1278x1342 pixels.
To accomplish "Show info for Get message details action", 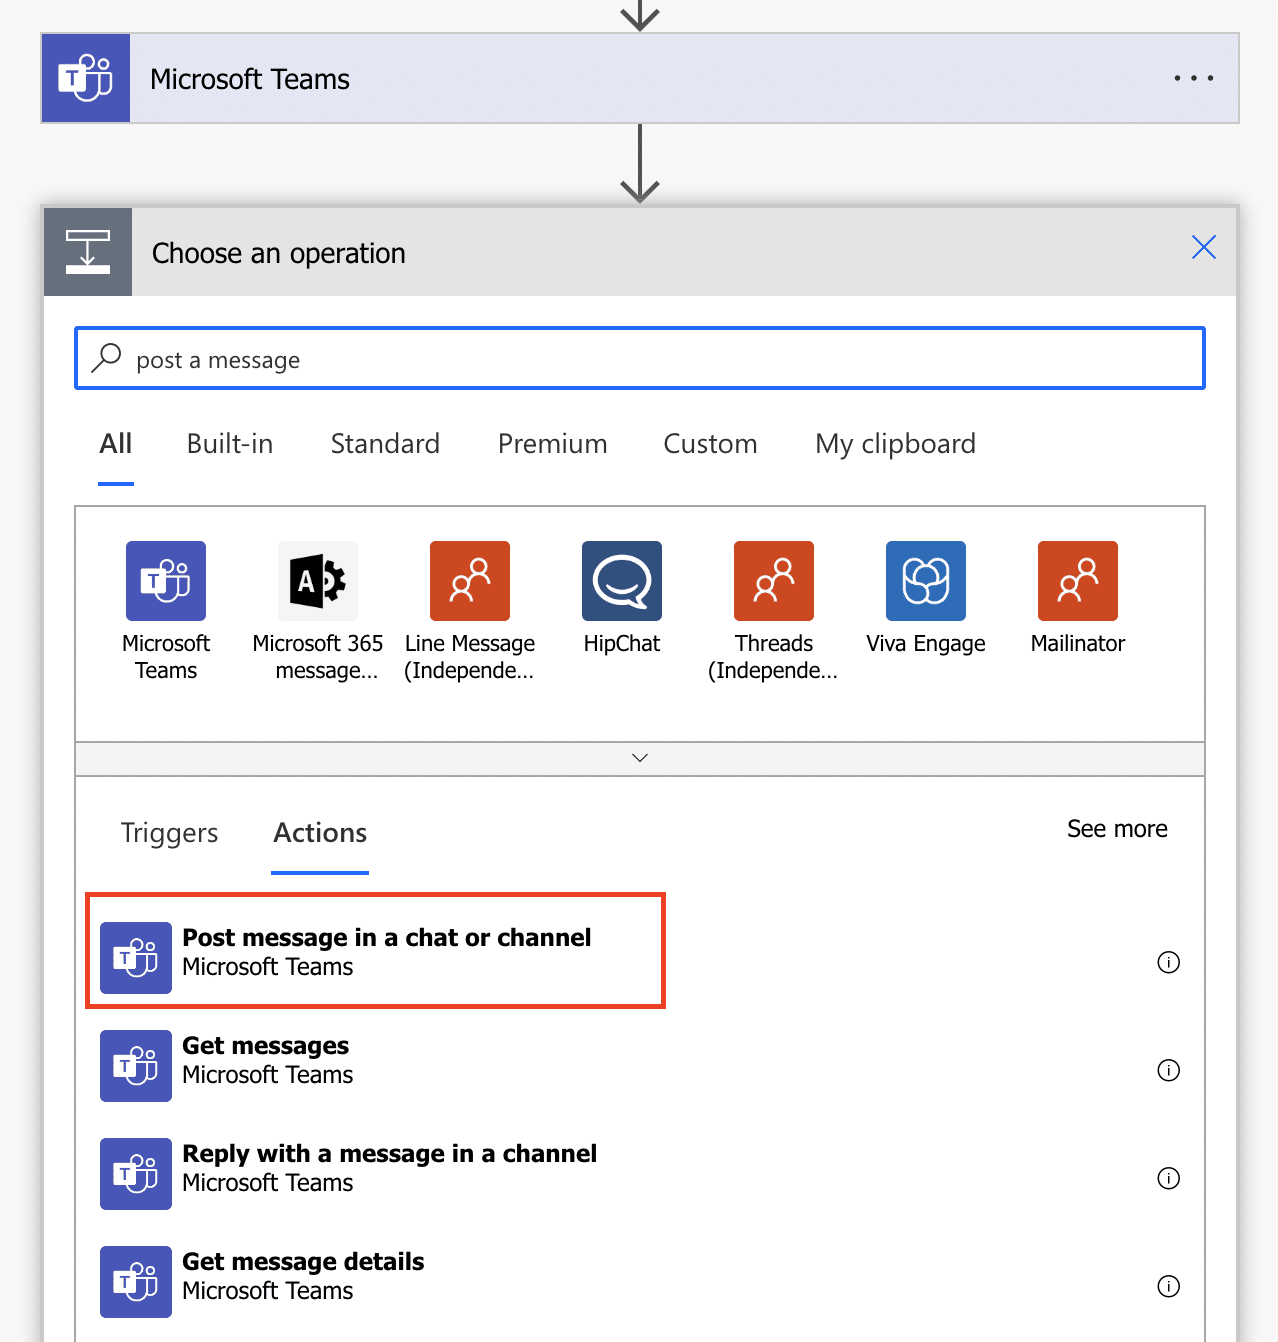I will (x=1168, y=1286).
